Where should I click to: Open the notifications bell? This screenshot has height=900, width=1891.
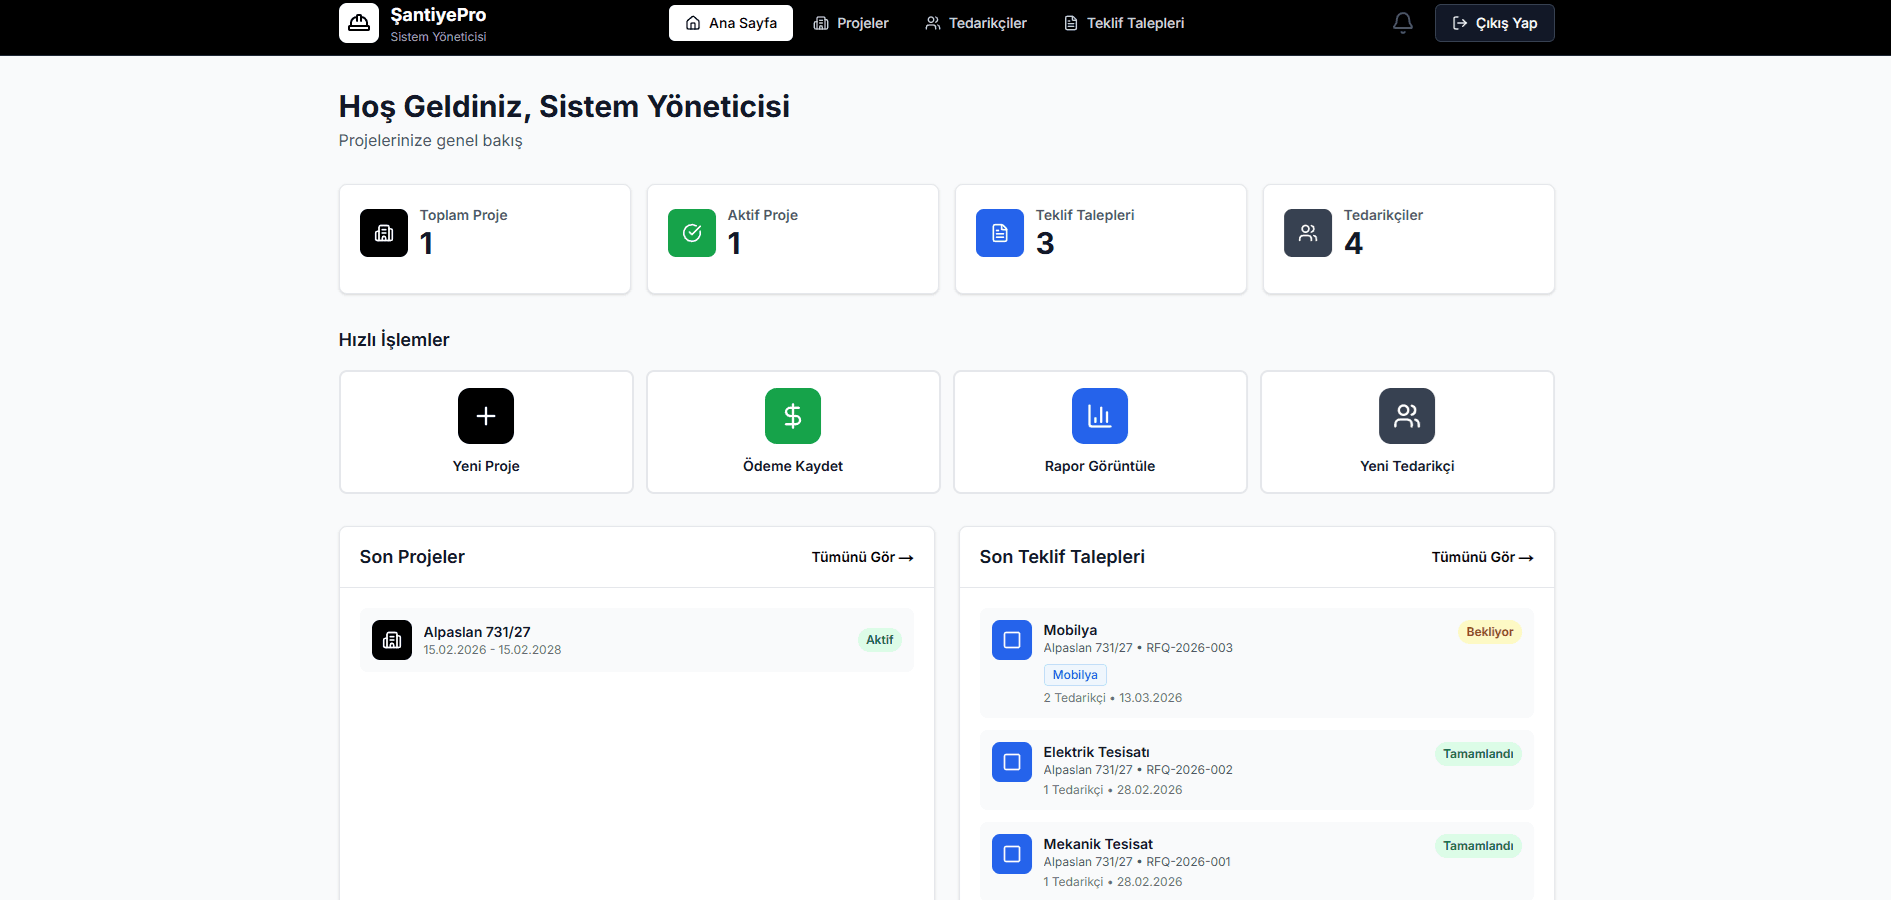[x=1402, y=22]
